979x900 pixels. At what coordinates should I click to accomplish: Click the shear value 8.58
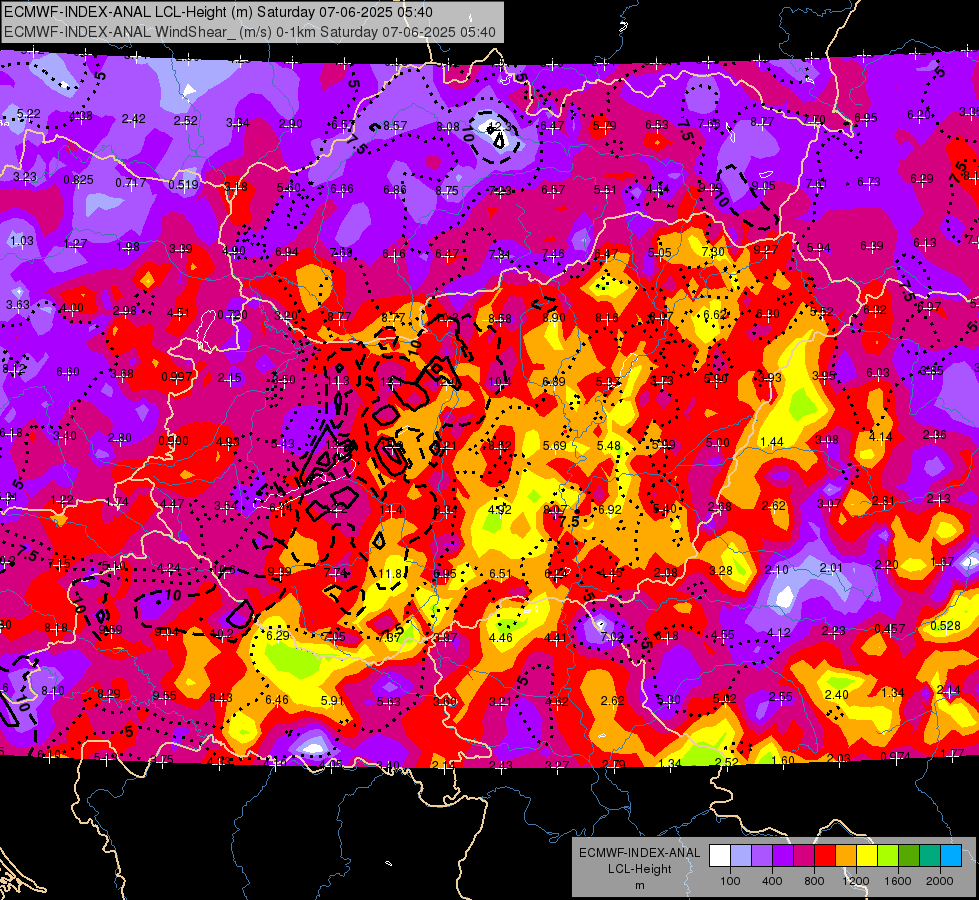click(x=499, y=319)
